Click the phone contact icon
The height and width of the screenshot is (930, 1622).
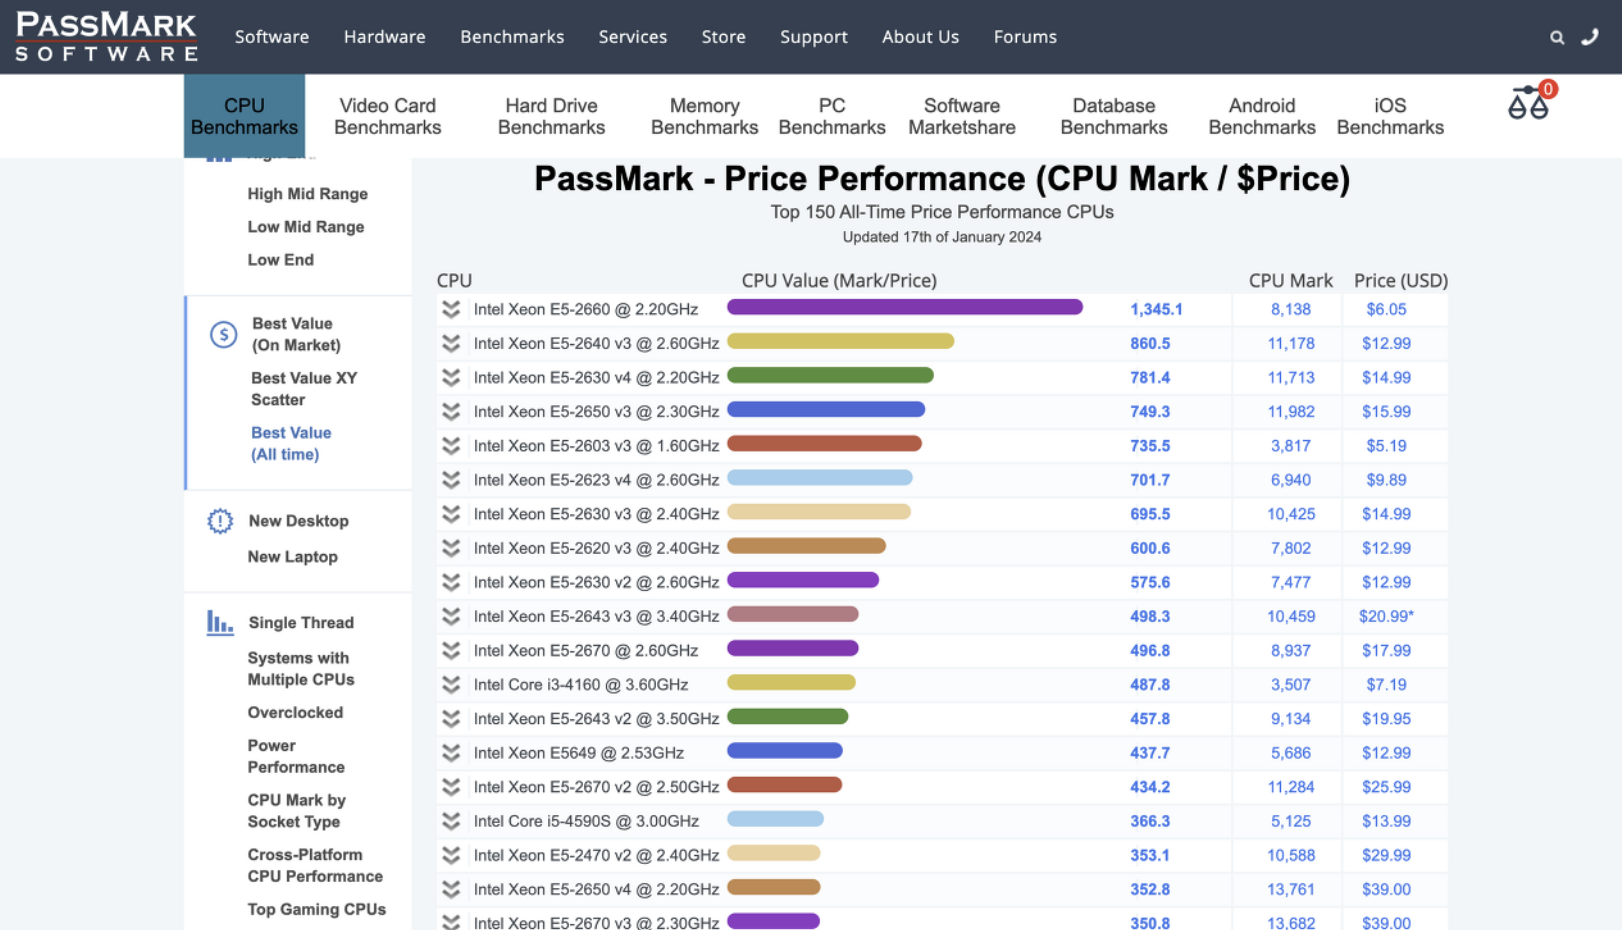pos(1590,37)
